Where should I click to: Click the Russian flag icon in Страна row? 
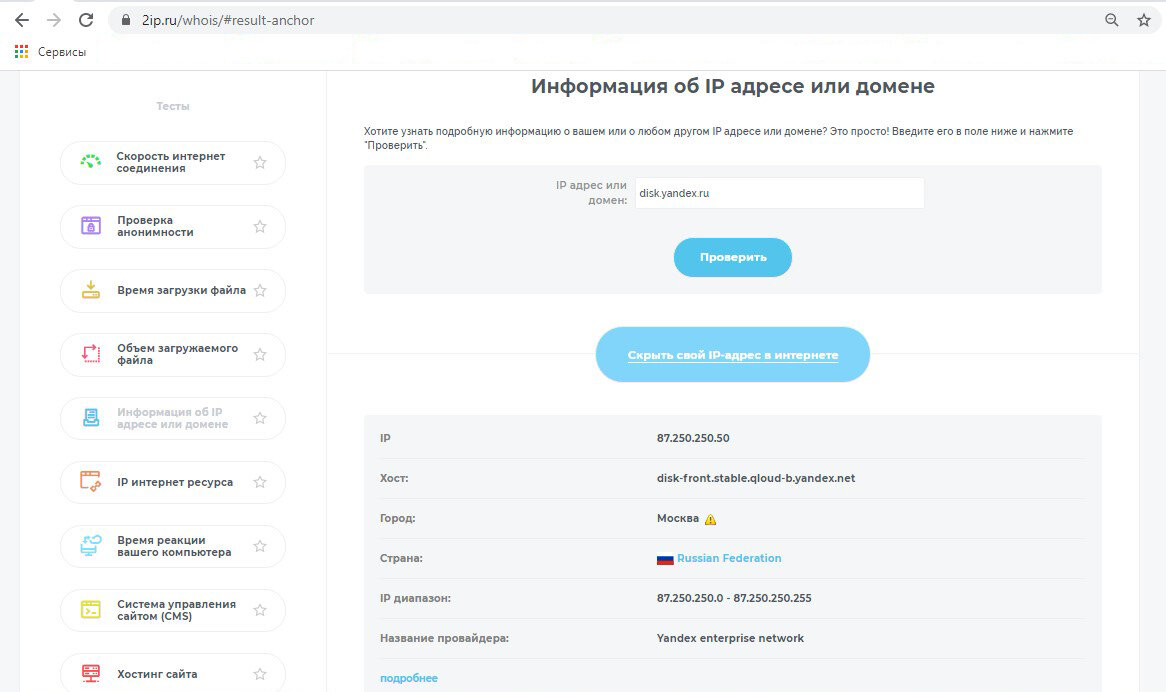pos(665,559)
